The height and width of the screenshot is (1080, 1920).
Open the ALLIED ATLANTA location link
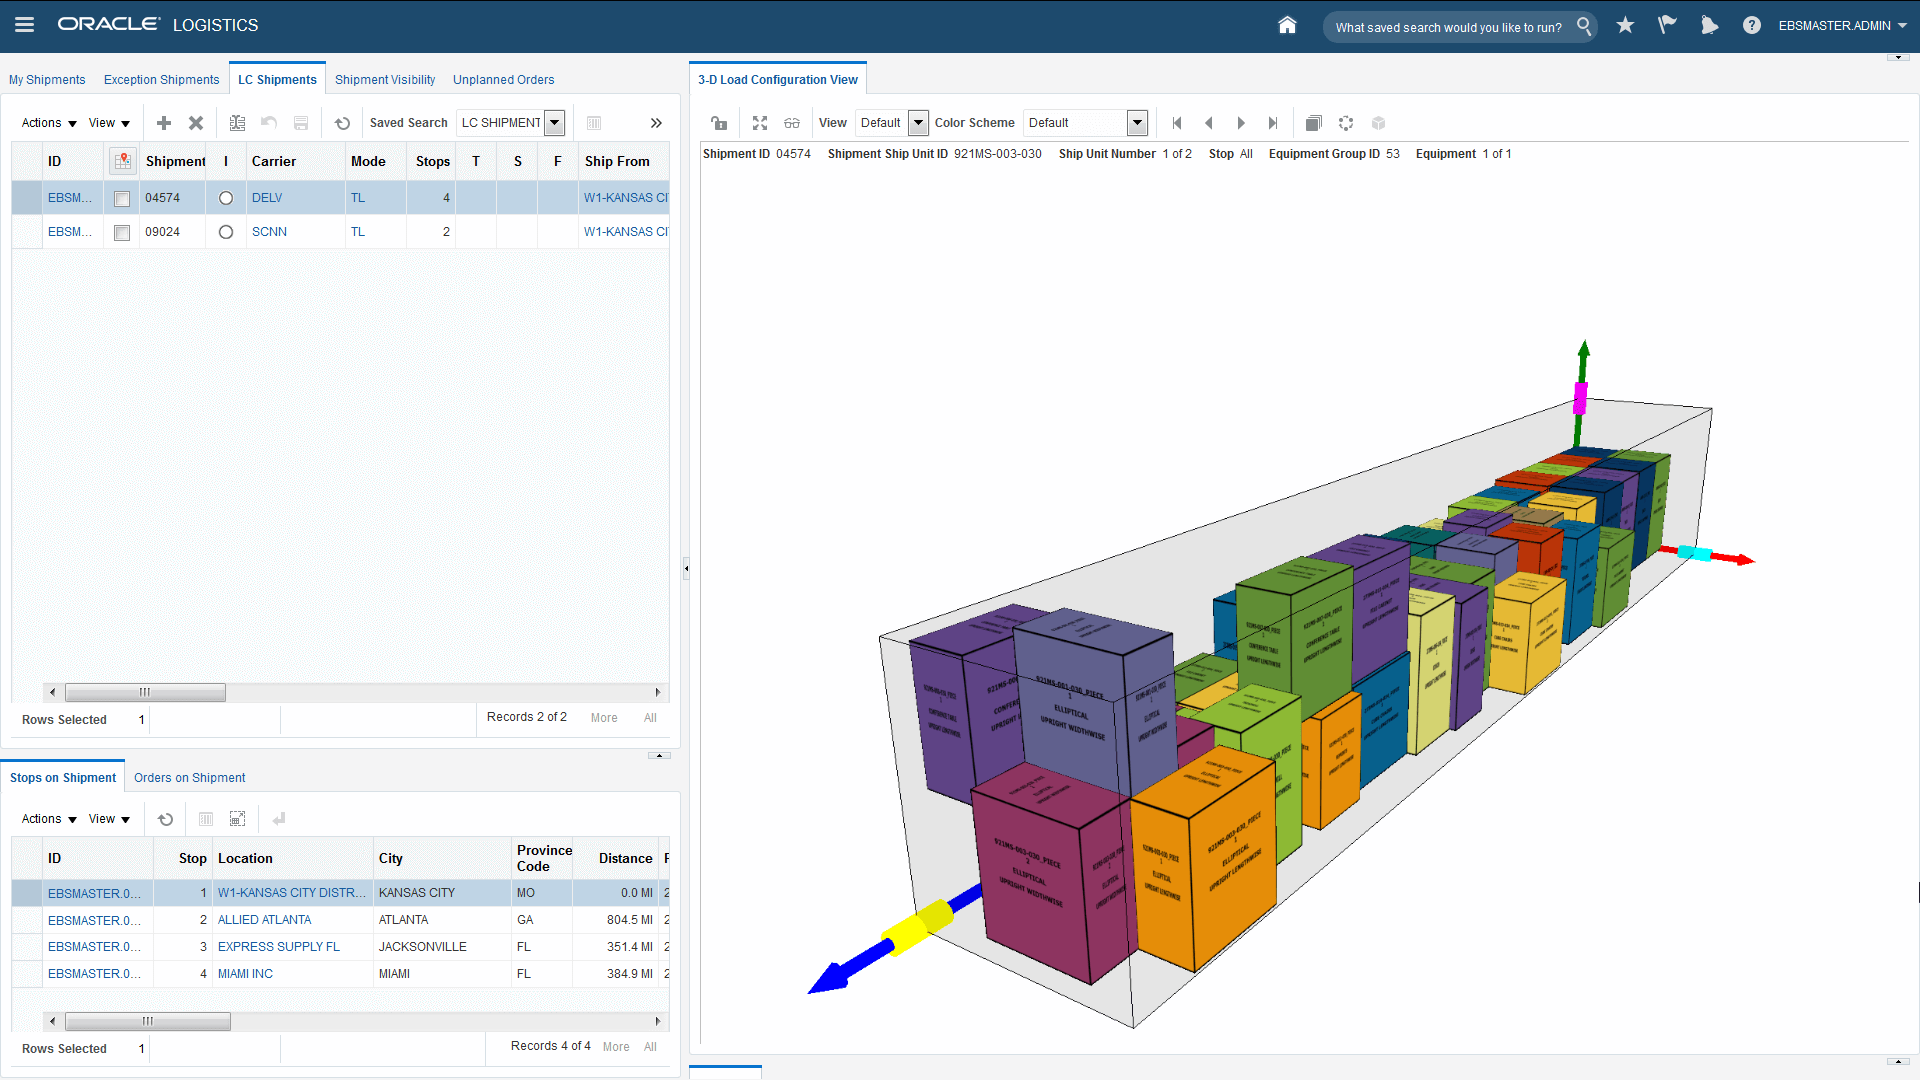point(264,920)
